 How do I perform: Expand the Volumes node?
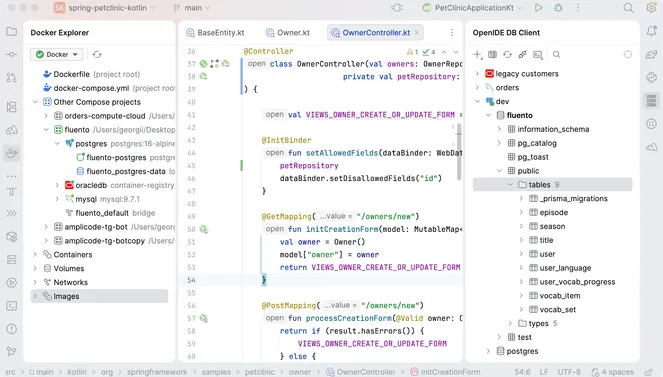(36, 268)
